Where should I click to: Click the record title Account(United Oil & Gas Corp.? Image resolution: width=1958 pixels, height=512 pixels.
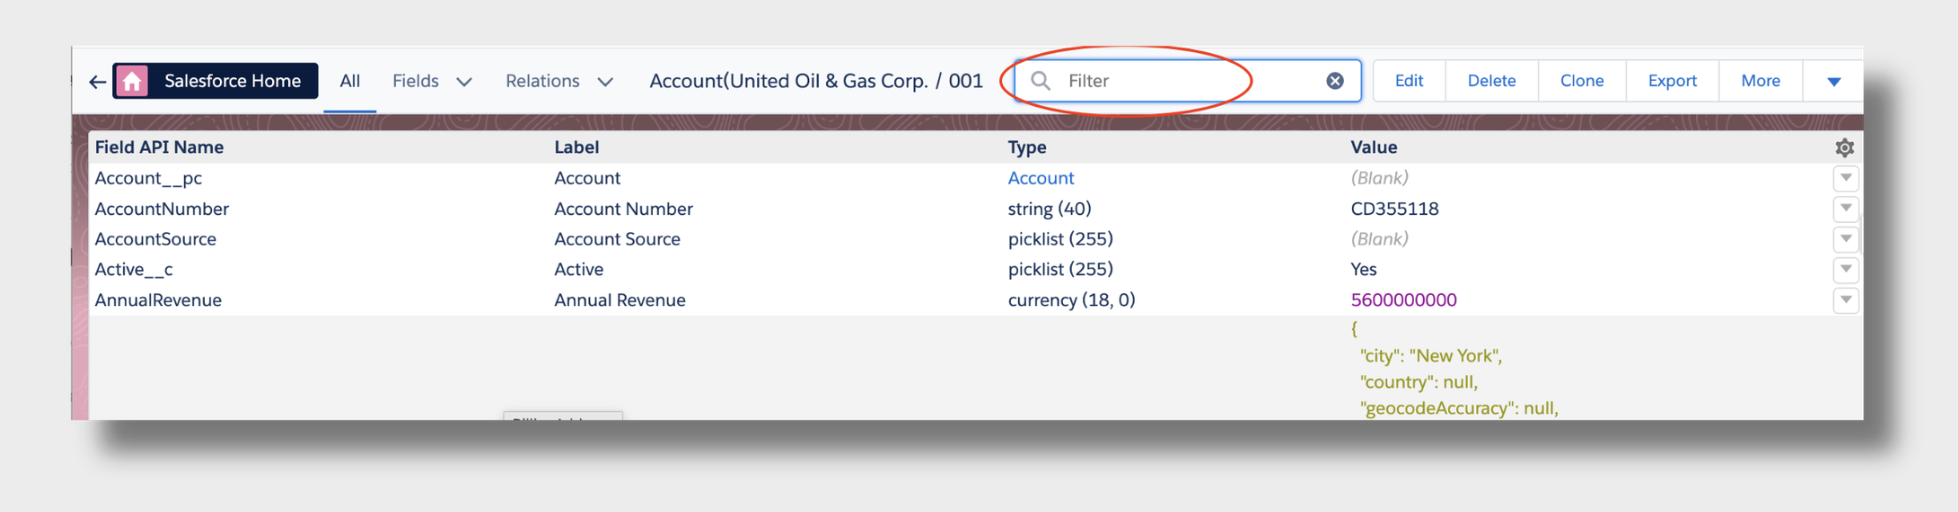[789, 81]
